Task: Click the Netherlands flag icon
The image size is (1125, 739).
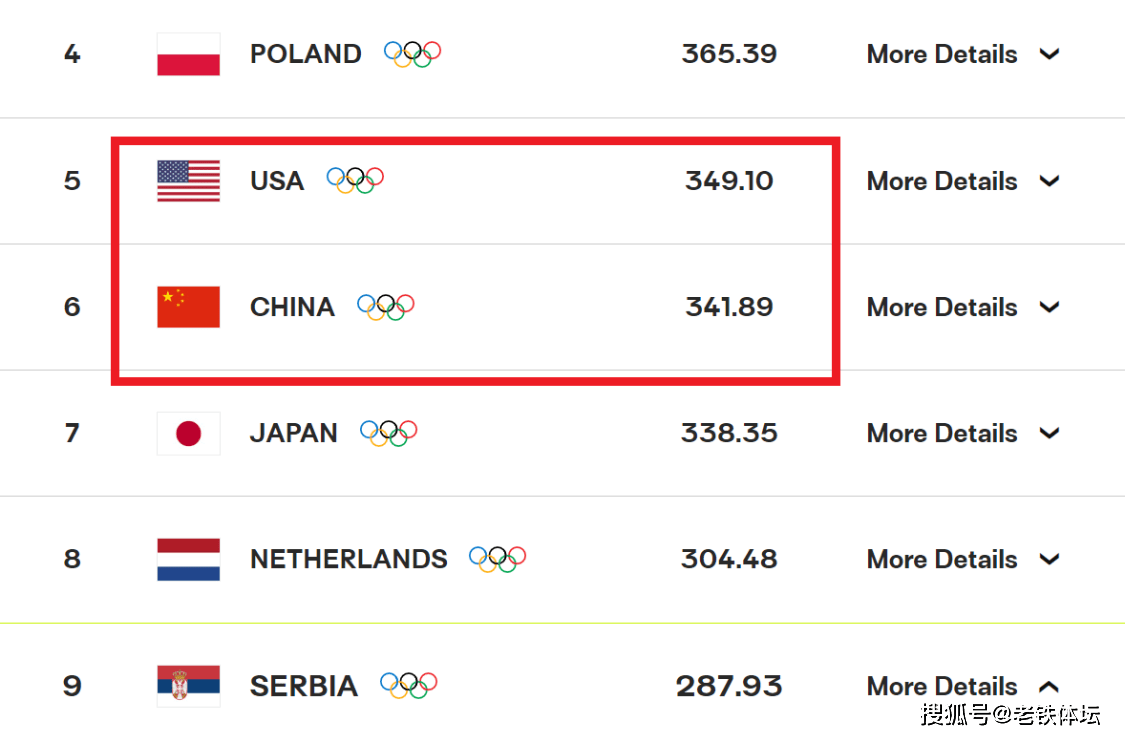Action: click(188, 560)
